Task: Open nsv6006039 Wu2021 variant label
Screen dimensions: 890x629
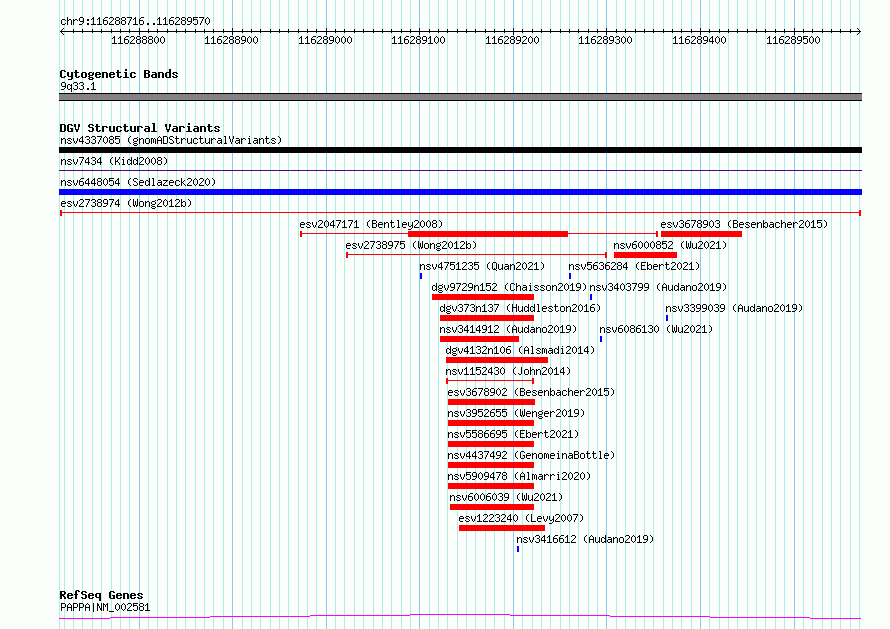Action: point(506,497)
